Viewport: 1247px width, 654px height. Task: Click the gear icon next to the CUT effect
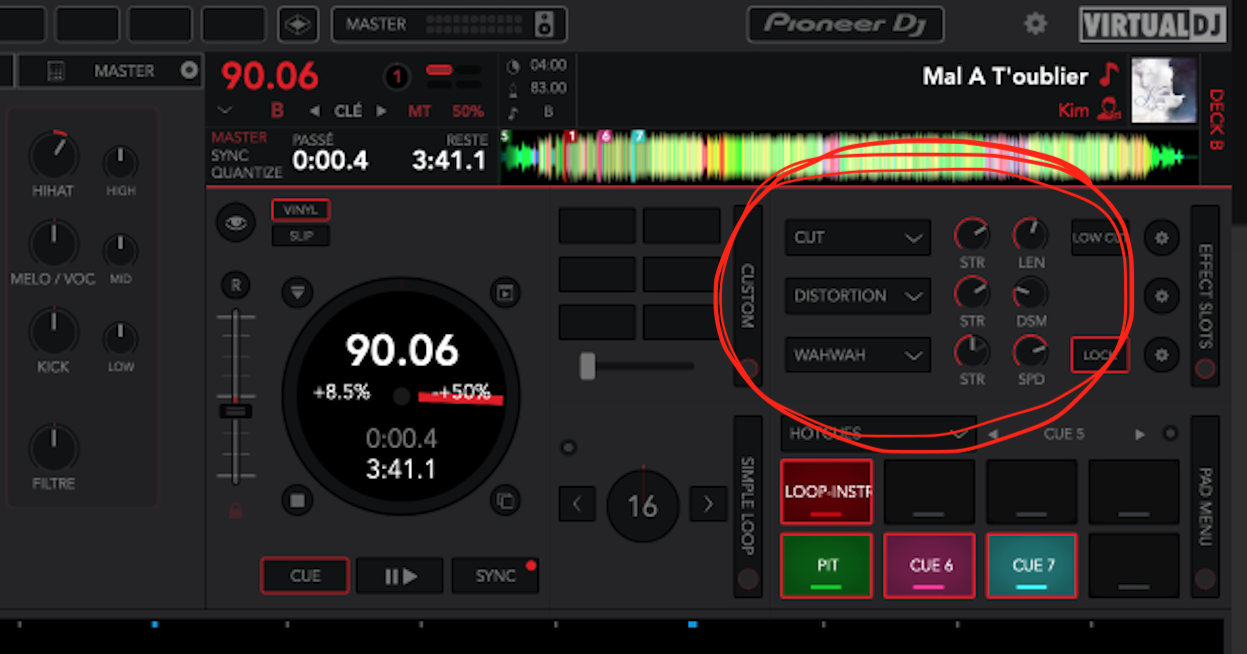coord(1161,238)
